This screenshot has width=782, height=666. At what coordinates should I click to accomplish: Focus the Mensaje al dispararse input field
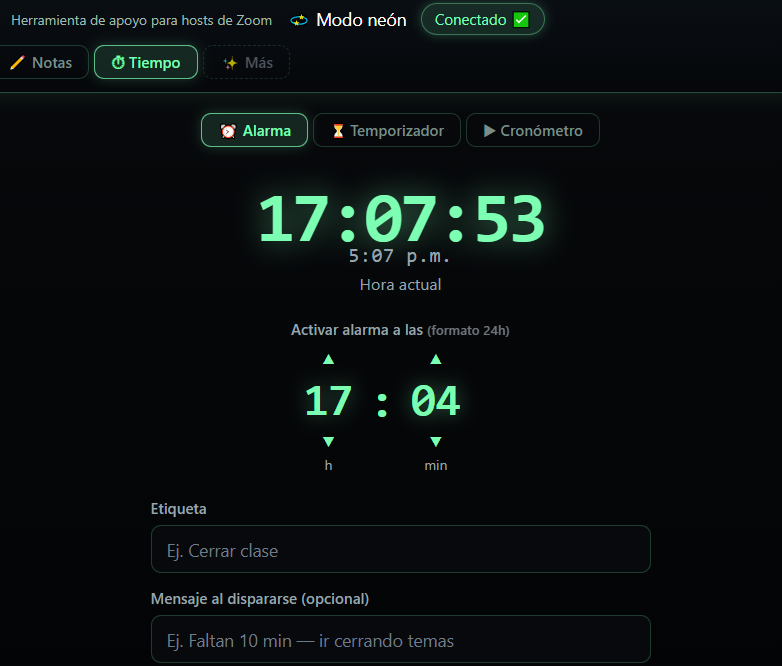point(401,639)
